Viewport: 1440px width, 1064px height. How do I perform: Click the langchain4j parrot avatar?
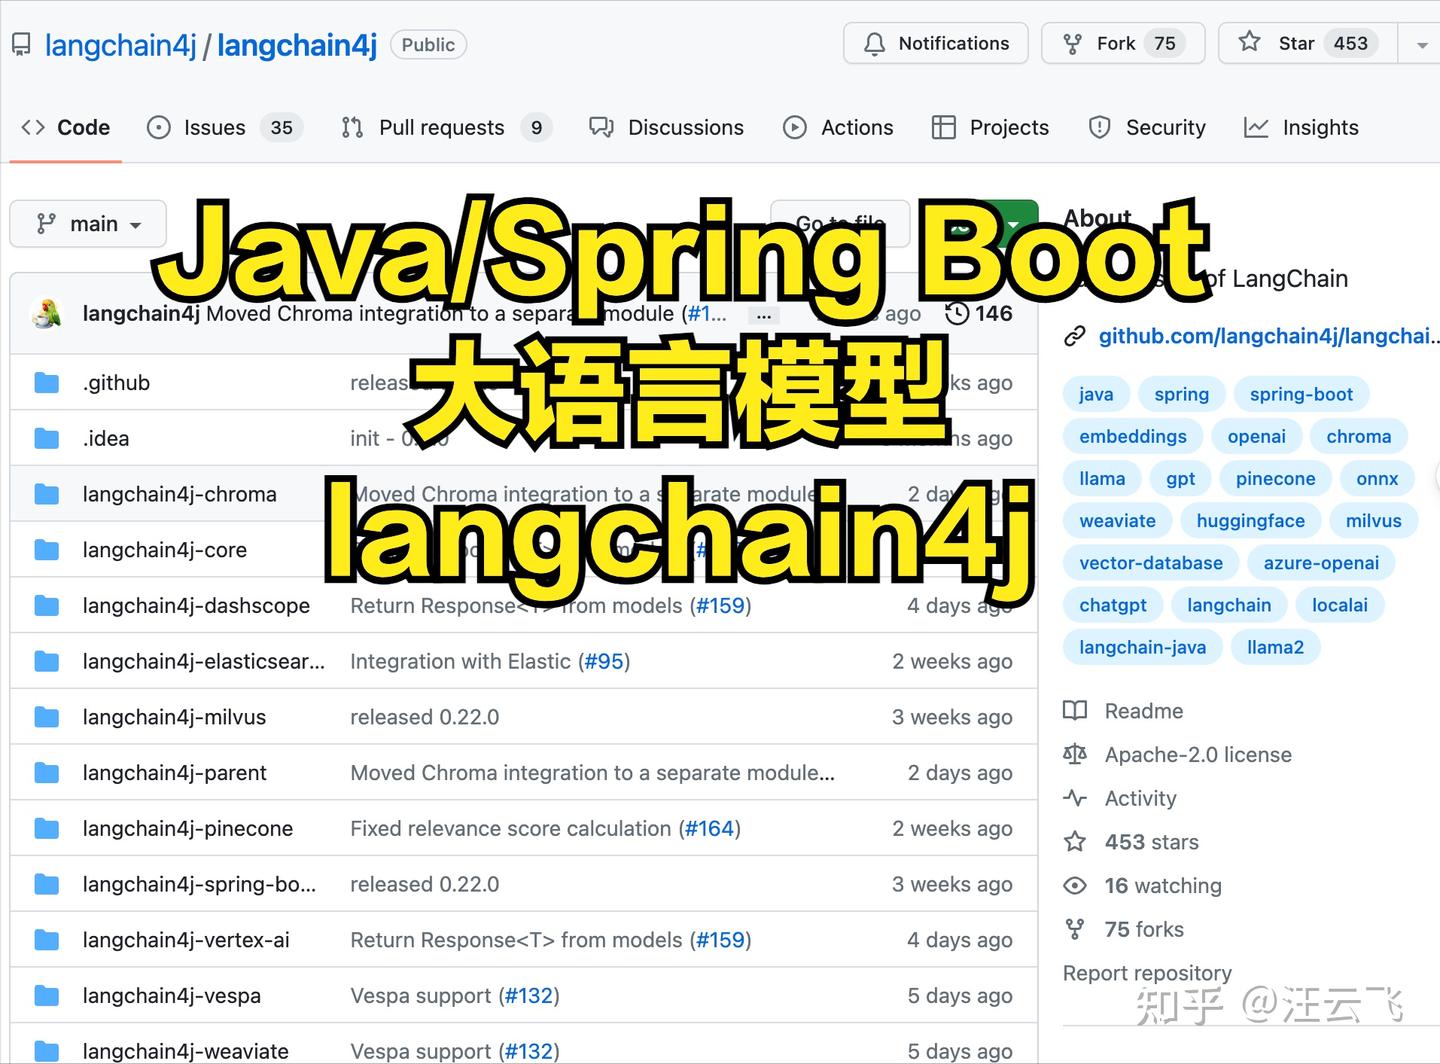tap(47, 312)
